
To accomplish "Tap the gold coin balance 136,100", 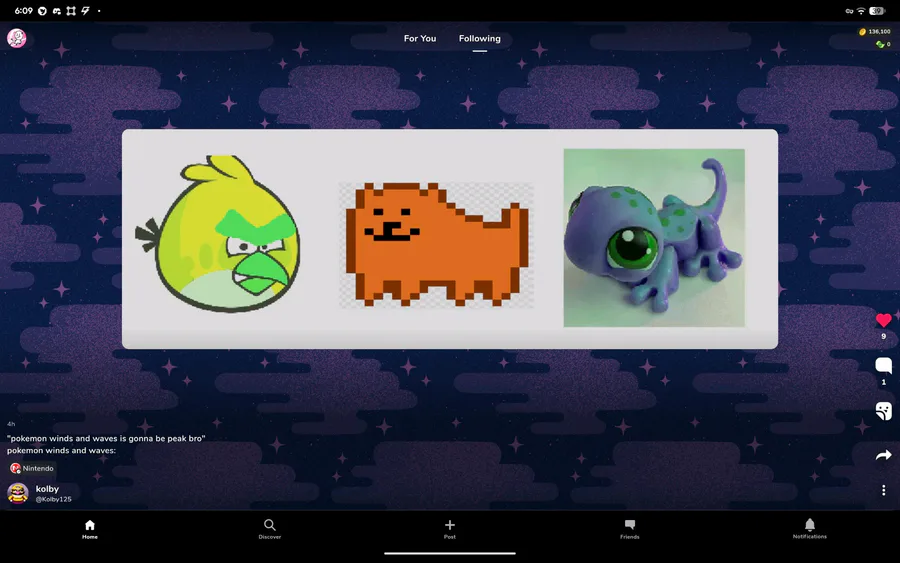I will click(x=874, y=32).
